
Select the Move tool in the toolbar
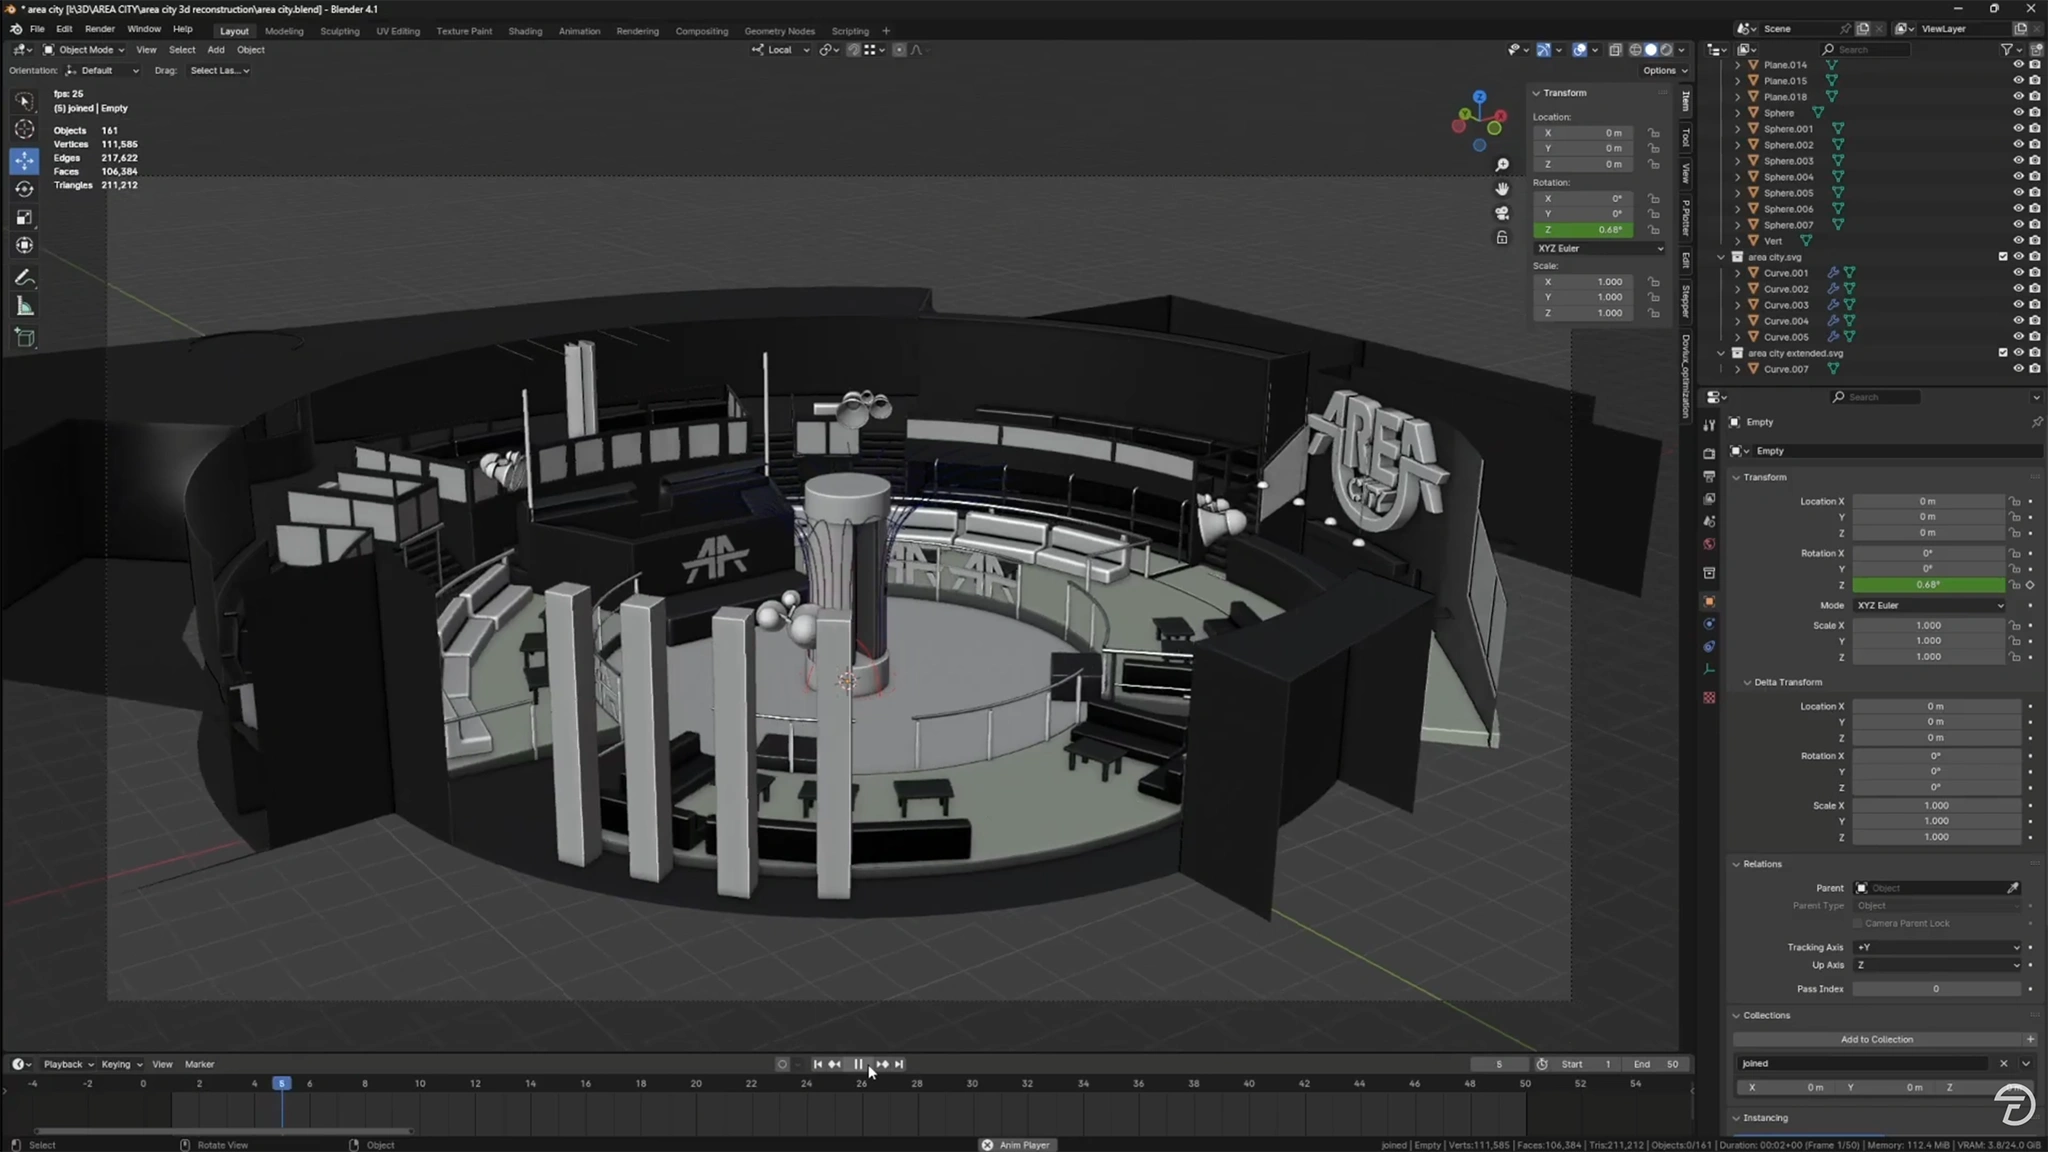(x=24, y=160)
